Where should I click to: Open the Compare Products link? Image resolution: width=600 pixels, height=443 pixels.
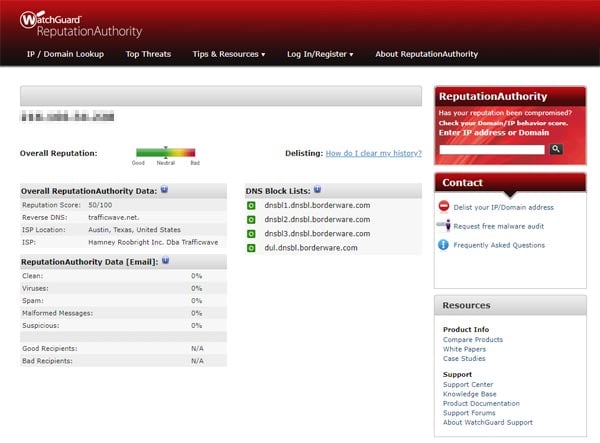(x=473, y=339)
